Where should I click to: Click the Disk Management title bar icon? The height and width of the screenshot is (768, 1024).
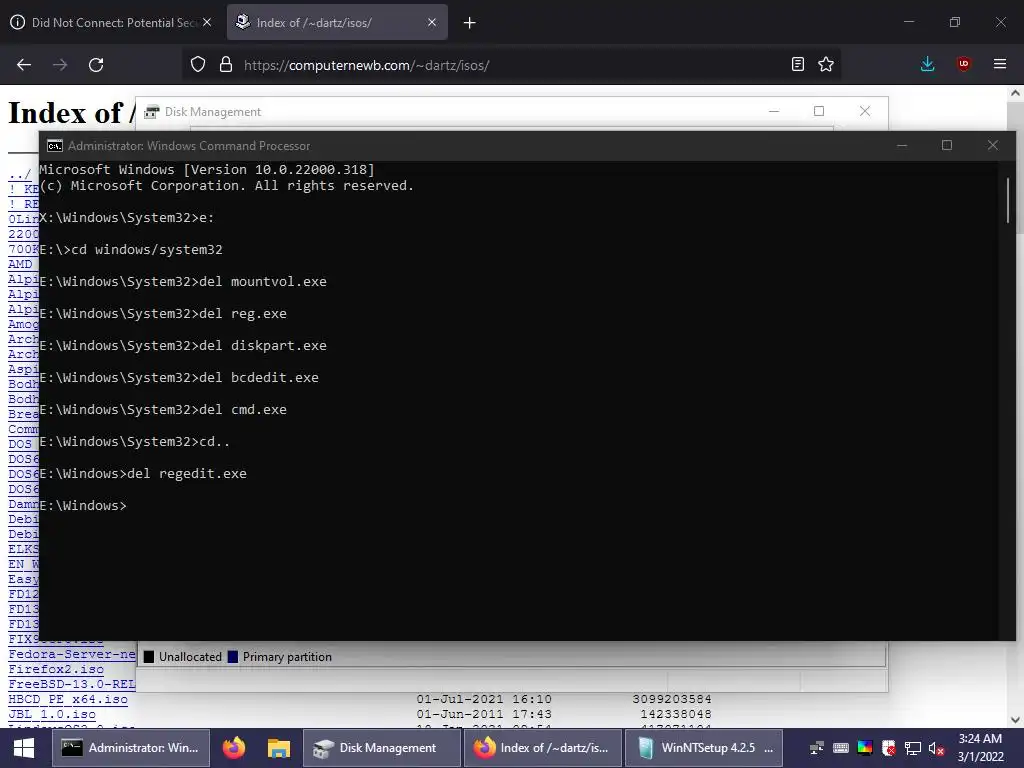(152, 112)
